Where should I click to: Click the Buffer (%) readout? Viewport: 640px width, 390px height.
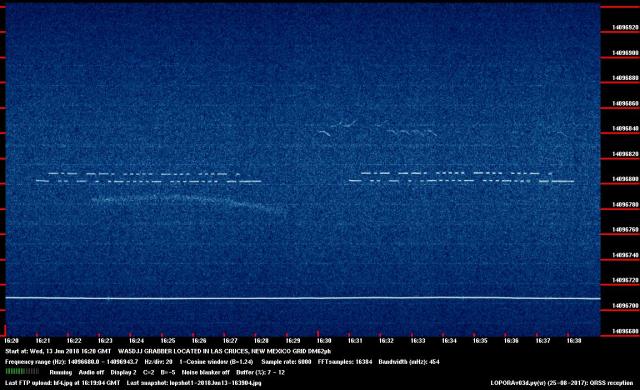[260, 372]
